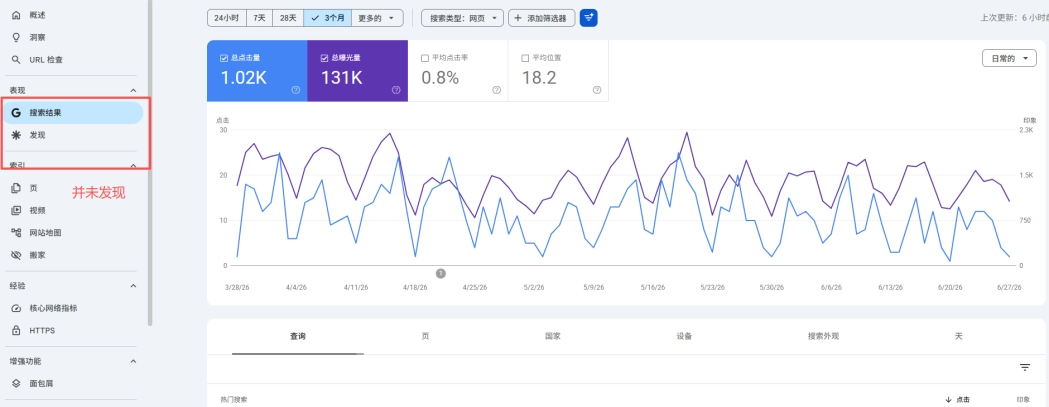Viewport: 1049px width, 407px height.
Task: Click table filter icon above query list
Action: pos(1025,368)
